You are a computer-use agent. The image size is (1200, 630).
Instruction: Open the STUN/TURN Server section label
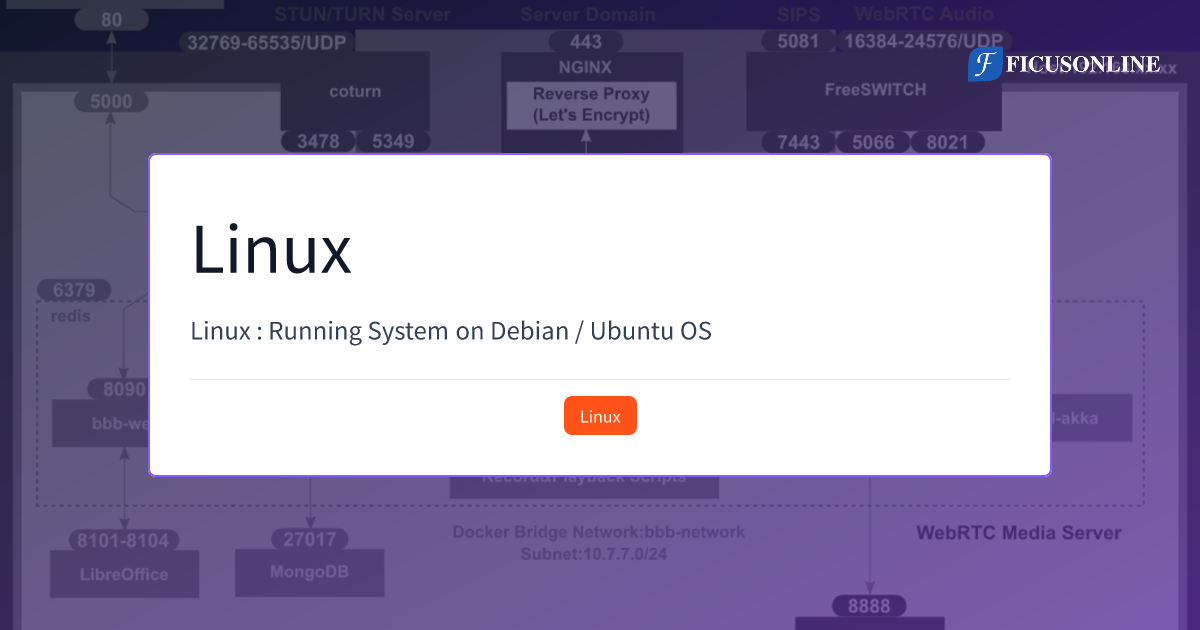pos(362,14)
